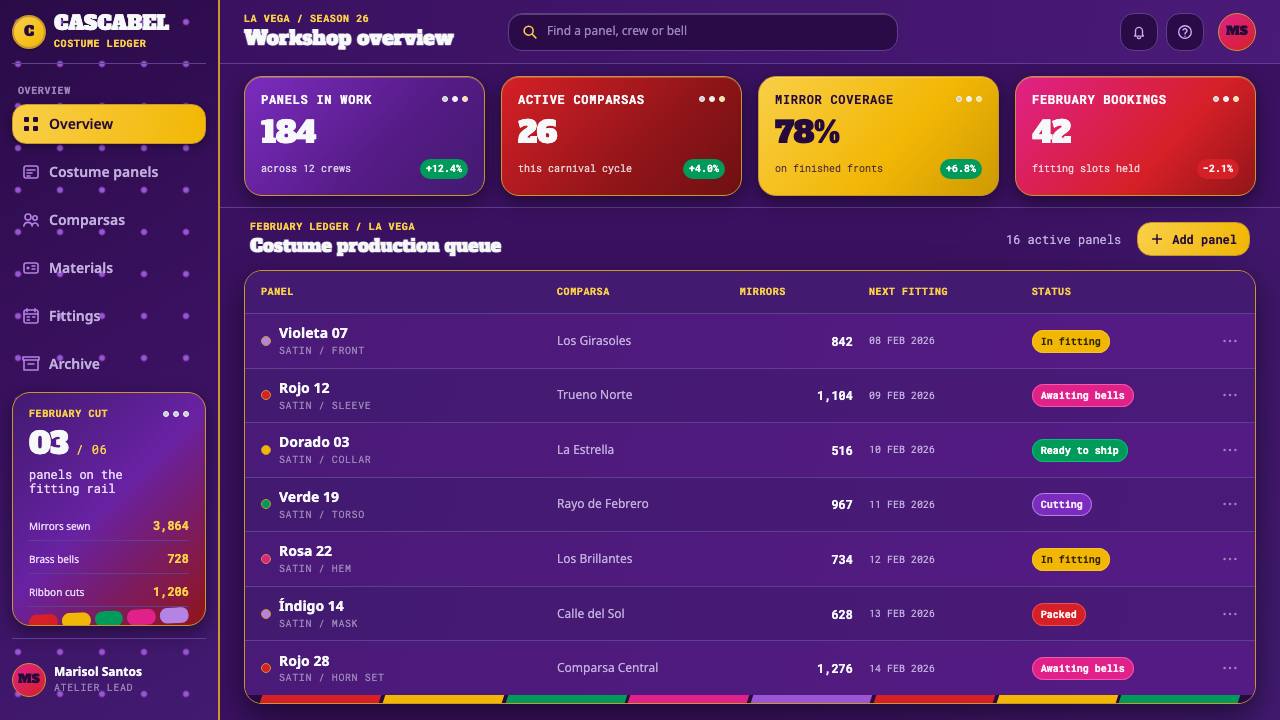The width and height of the screenshot is (1280, 720).
Task: Navigate to Fittings page
Action: [x=109, y=316]
